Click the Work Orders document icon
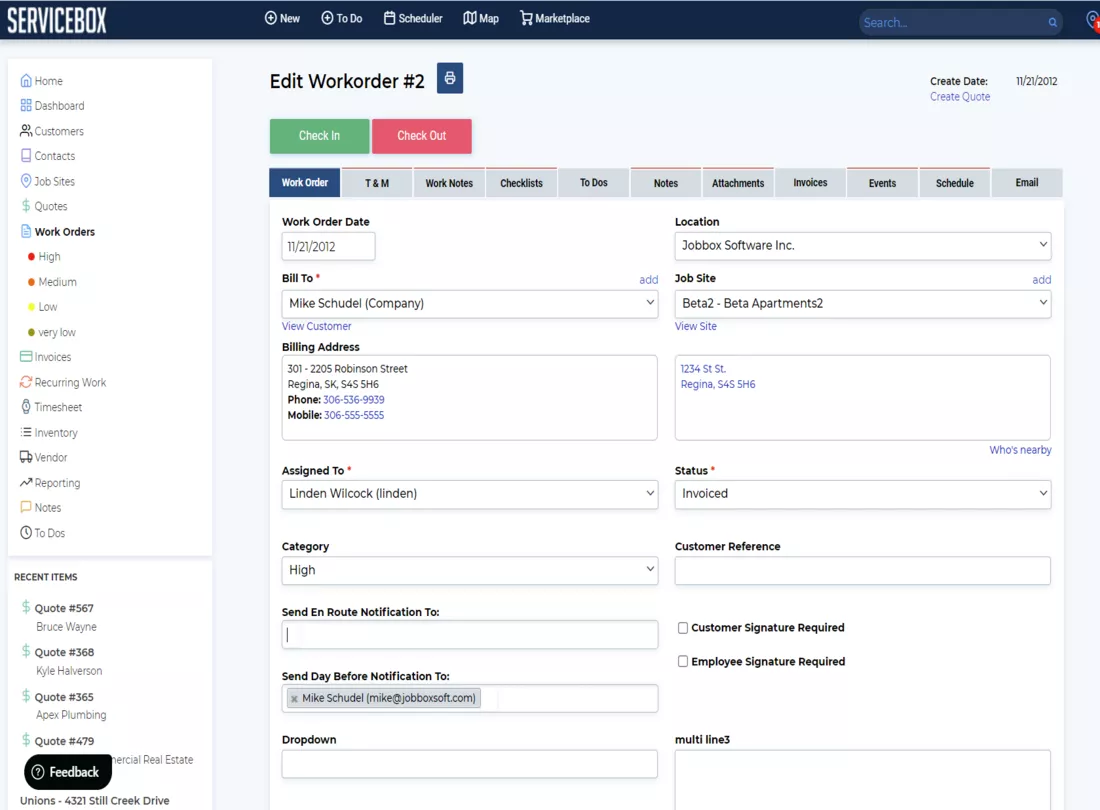The height and width of the screenshot is (810, 1100). pos(26,231)
